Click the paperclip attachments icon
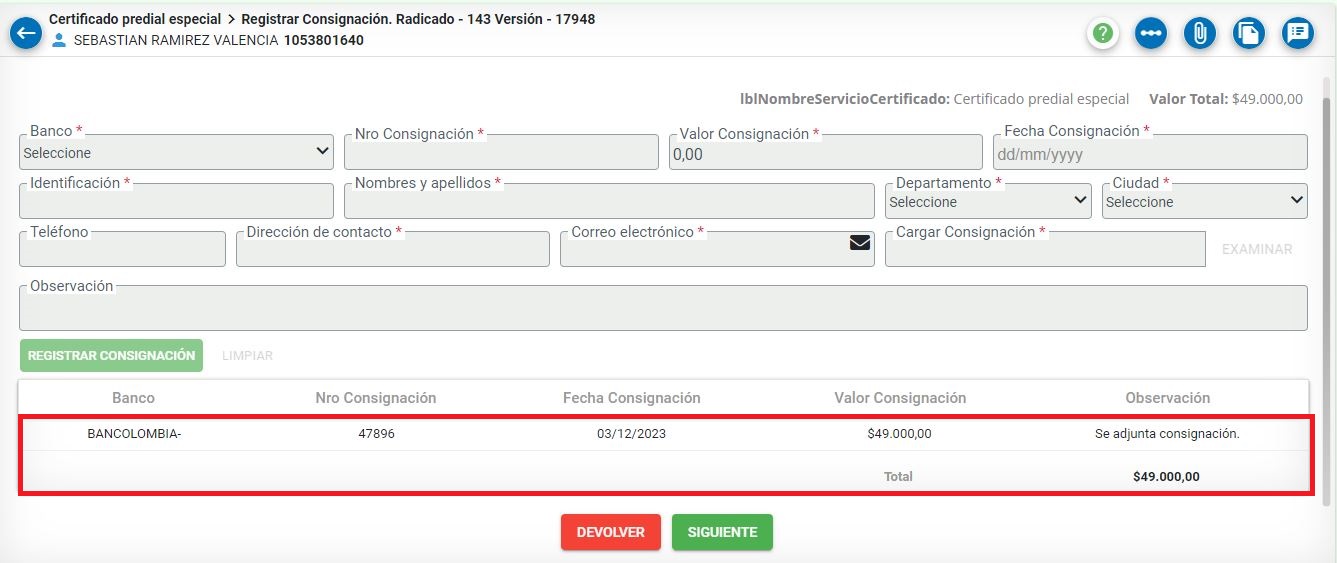This screenshot has height=563, width=1337. (x=1199, y=33)
